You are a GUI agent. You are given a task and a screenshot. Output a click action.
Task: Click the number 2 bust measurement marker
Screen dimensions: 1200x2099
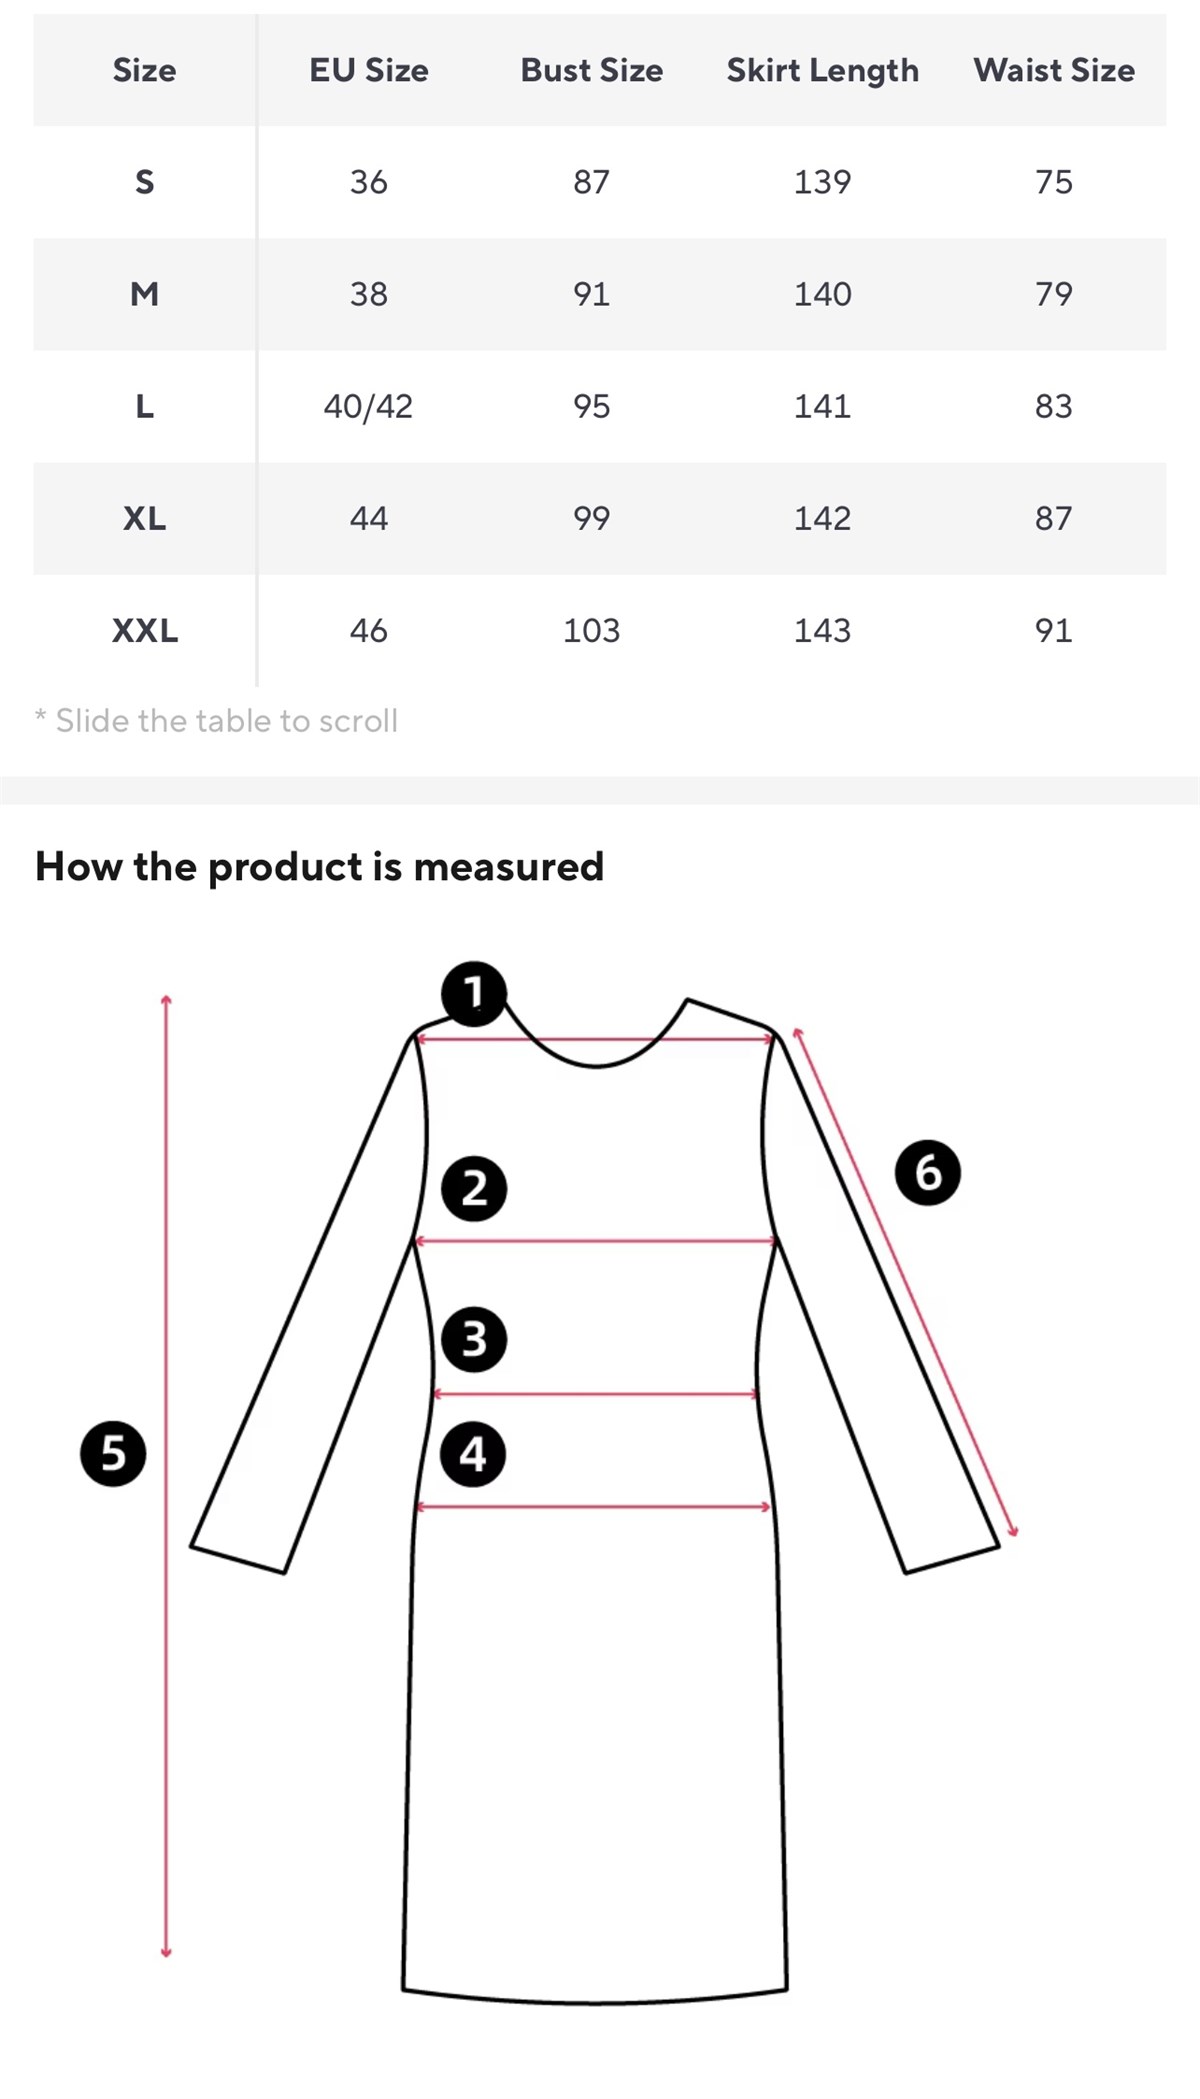click(474, 1188)
